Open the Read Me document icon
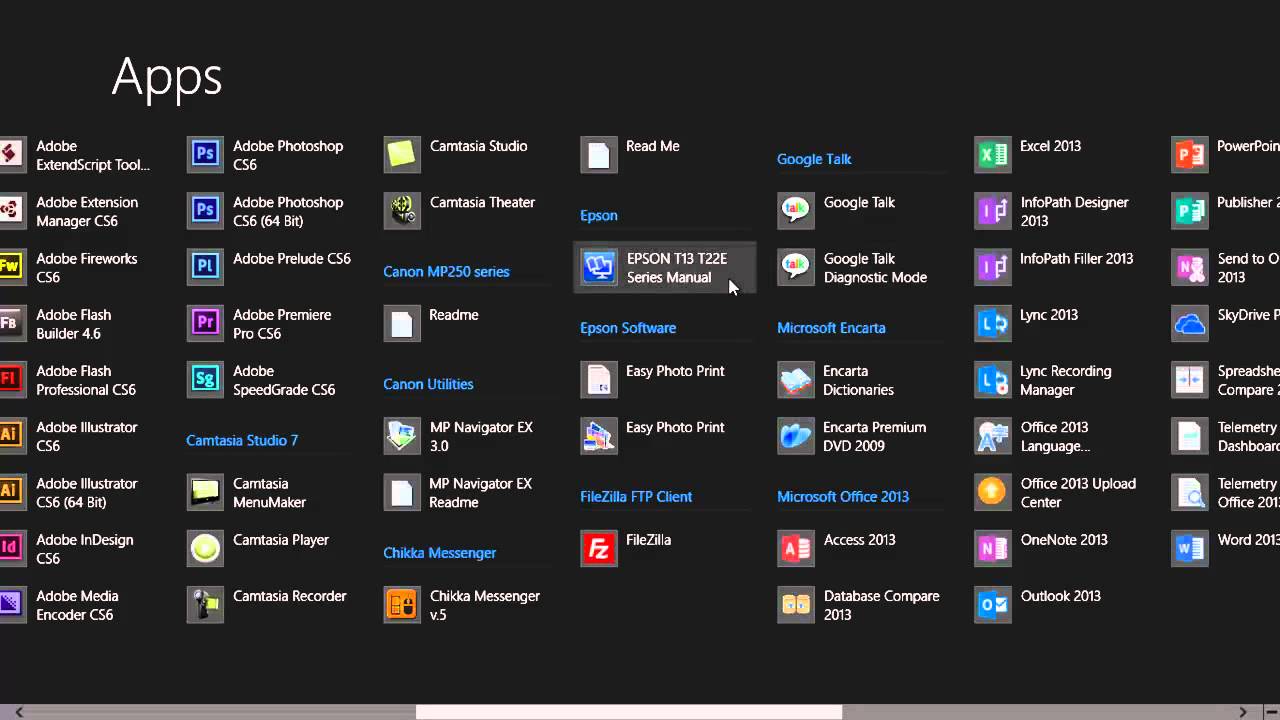This screenshot has height=720, width=1280. [599, 155]
